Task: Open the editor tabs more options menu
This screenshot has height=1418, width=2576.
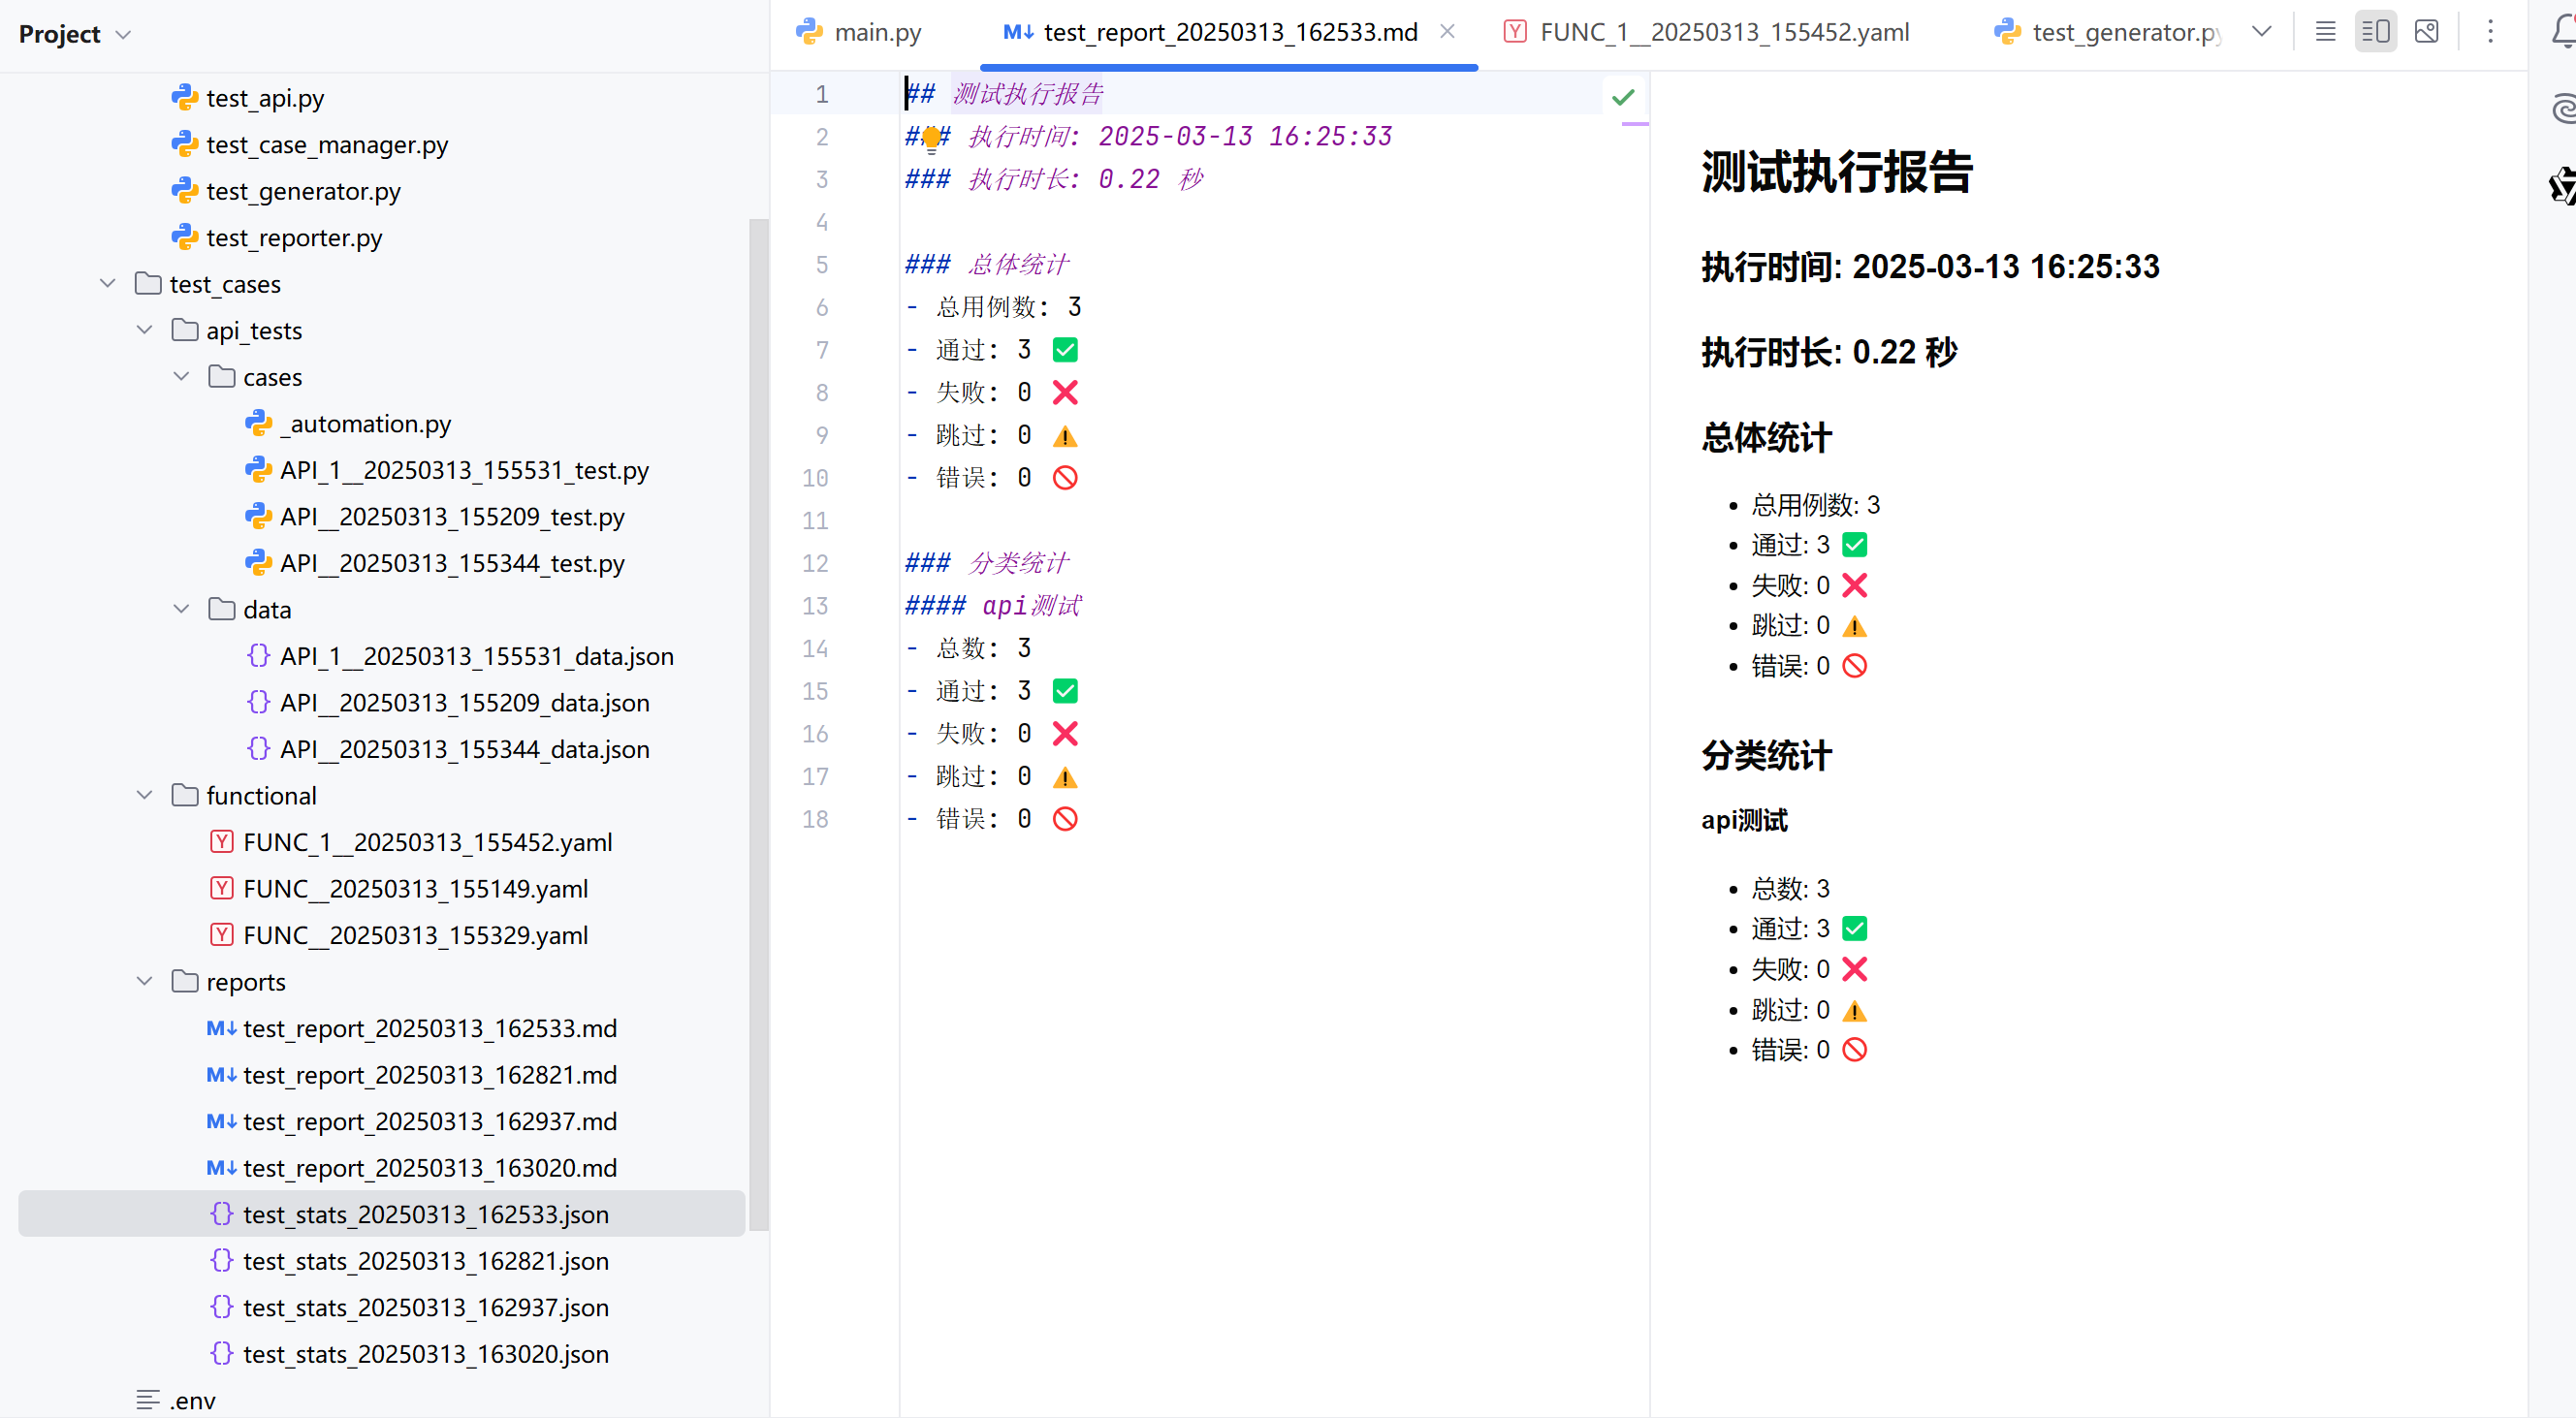Action: click(2490, 32)
